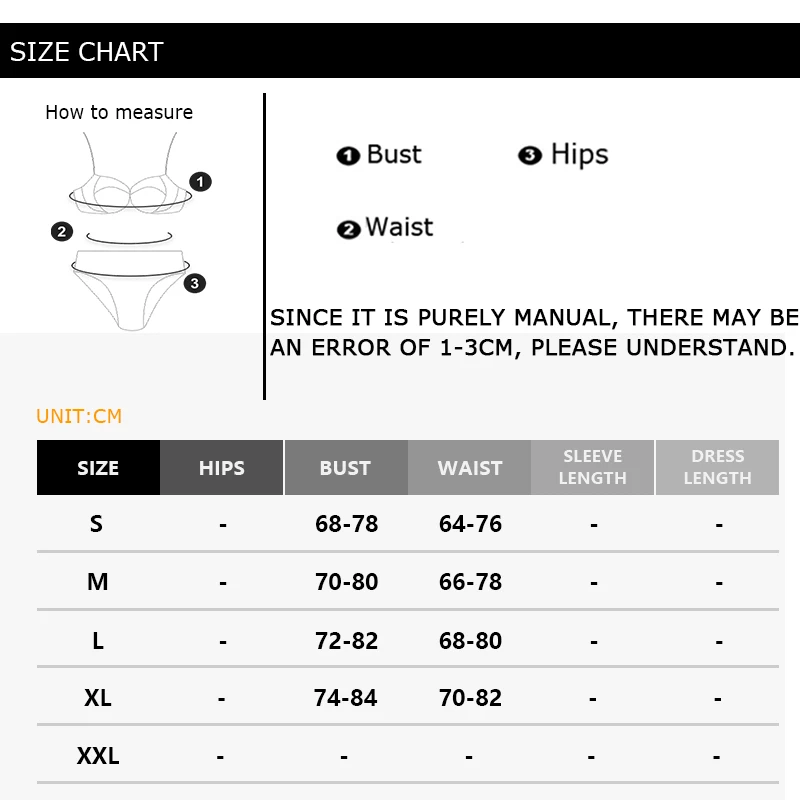The image size is (800, 800).
Task: Click the XL size row label
Action: pyautogui.click(x=97, y=698)
